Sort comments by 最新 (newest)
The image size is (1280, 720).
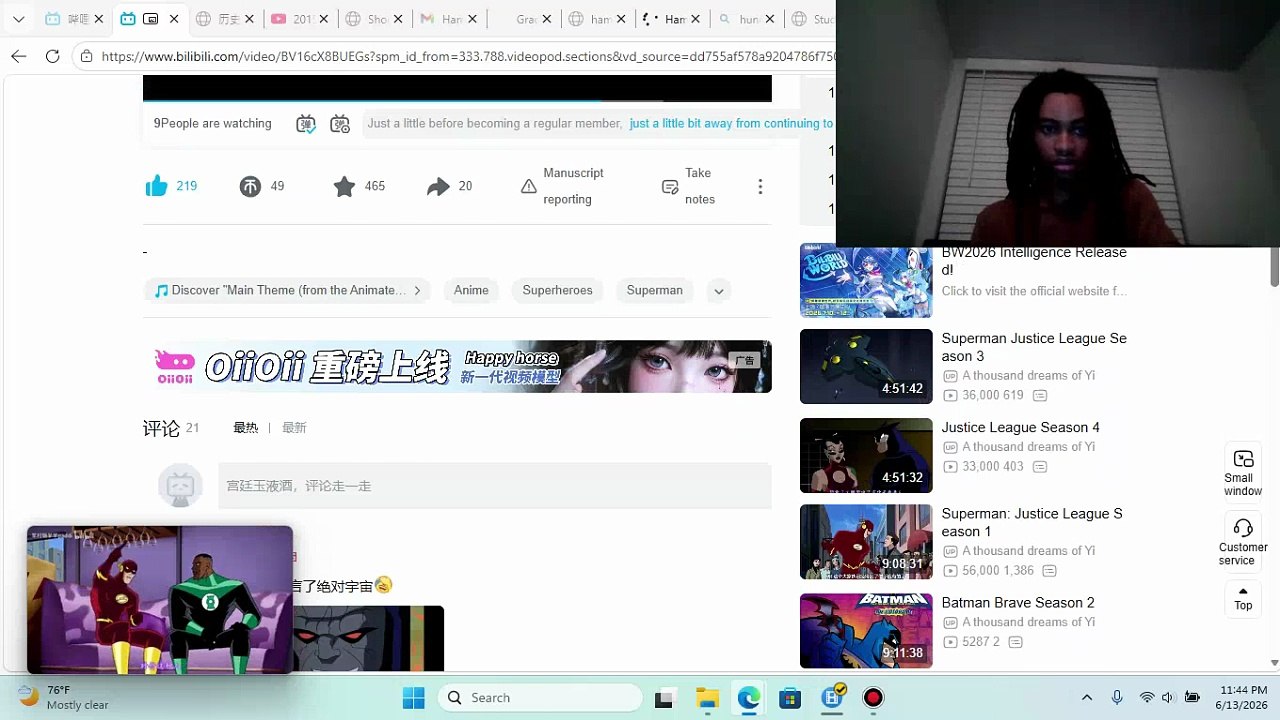(x=294, y=428)
